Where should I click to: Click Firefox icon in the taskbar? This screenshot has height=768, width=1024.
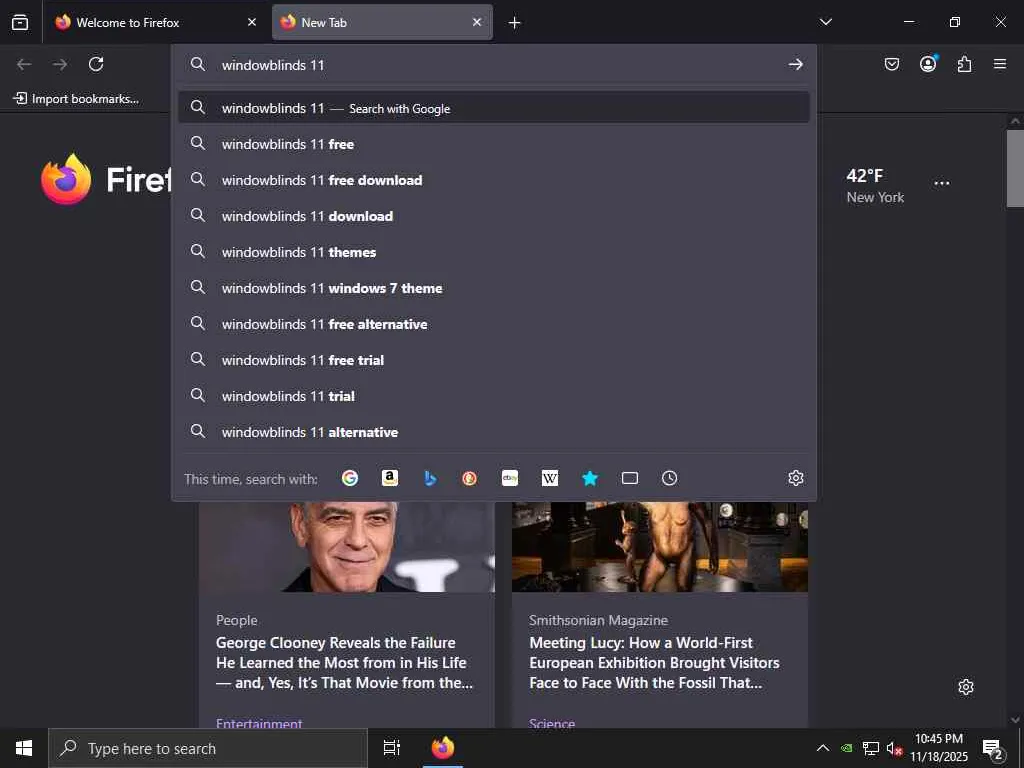pos(443,748)
